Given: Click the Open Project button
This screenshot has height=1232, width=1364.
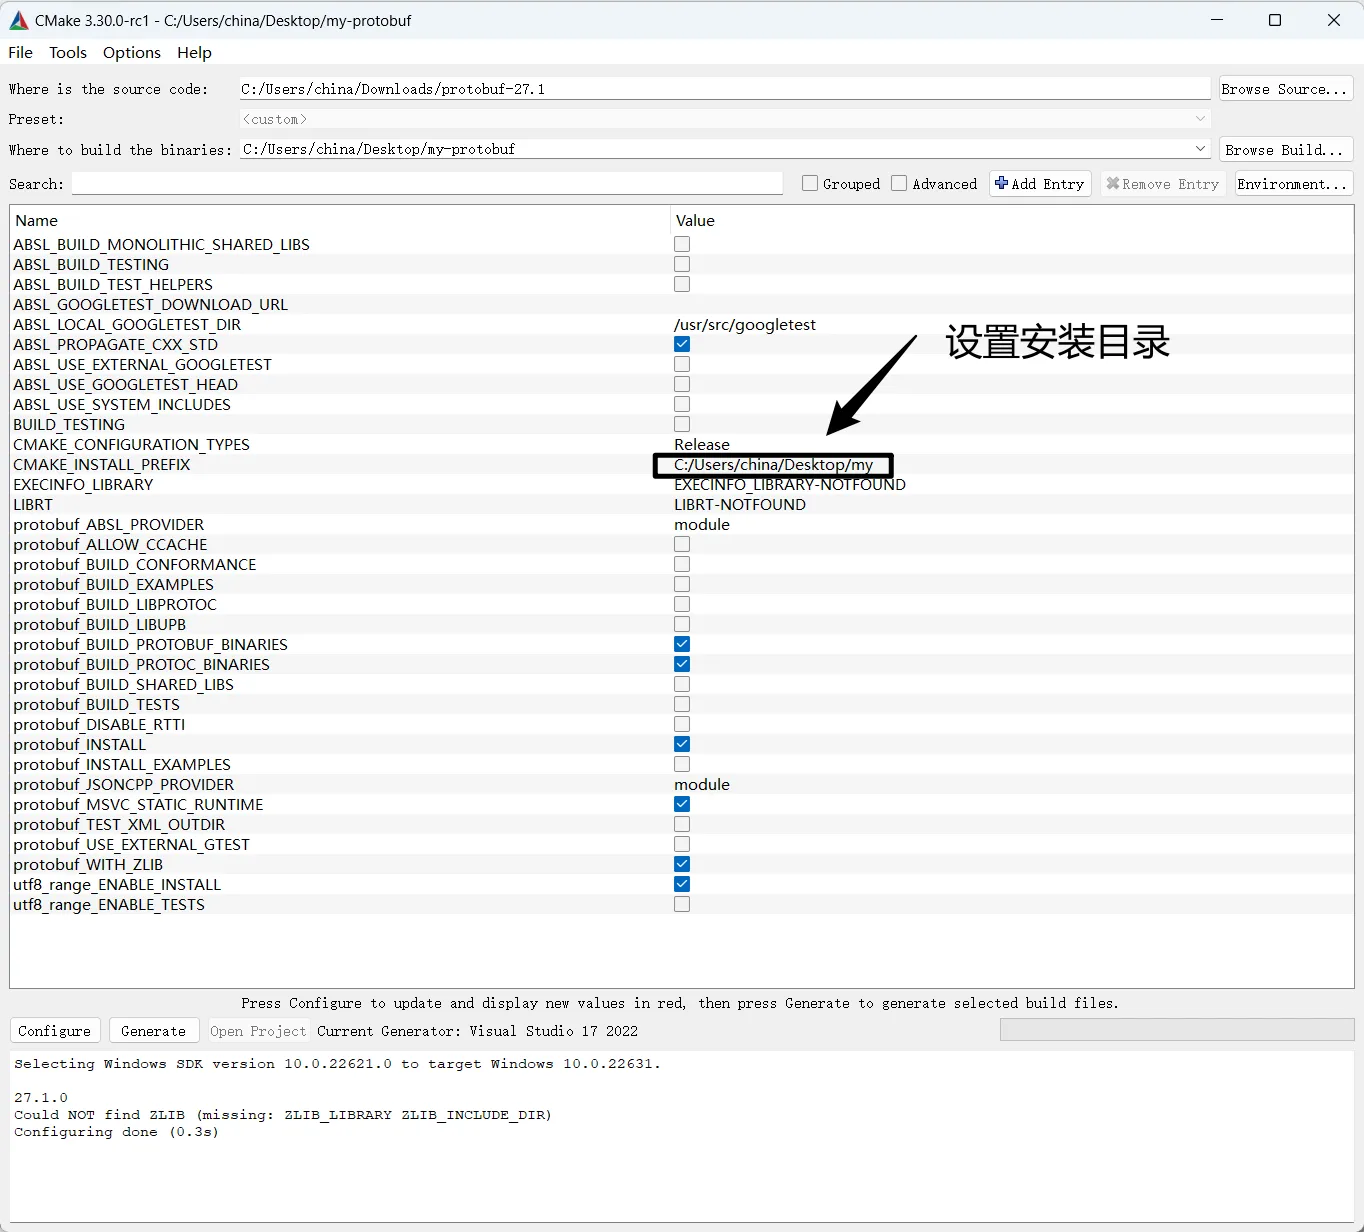Looking at the screenshot, I should [x=258, y=1031].
